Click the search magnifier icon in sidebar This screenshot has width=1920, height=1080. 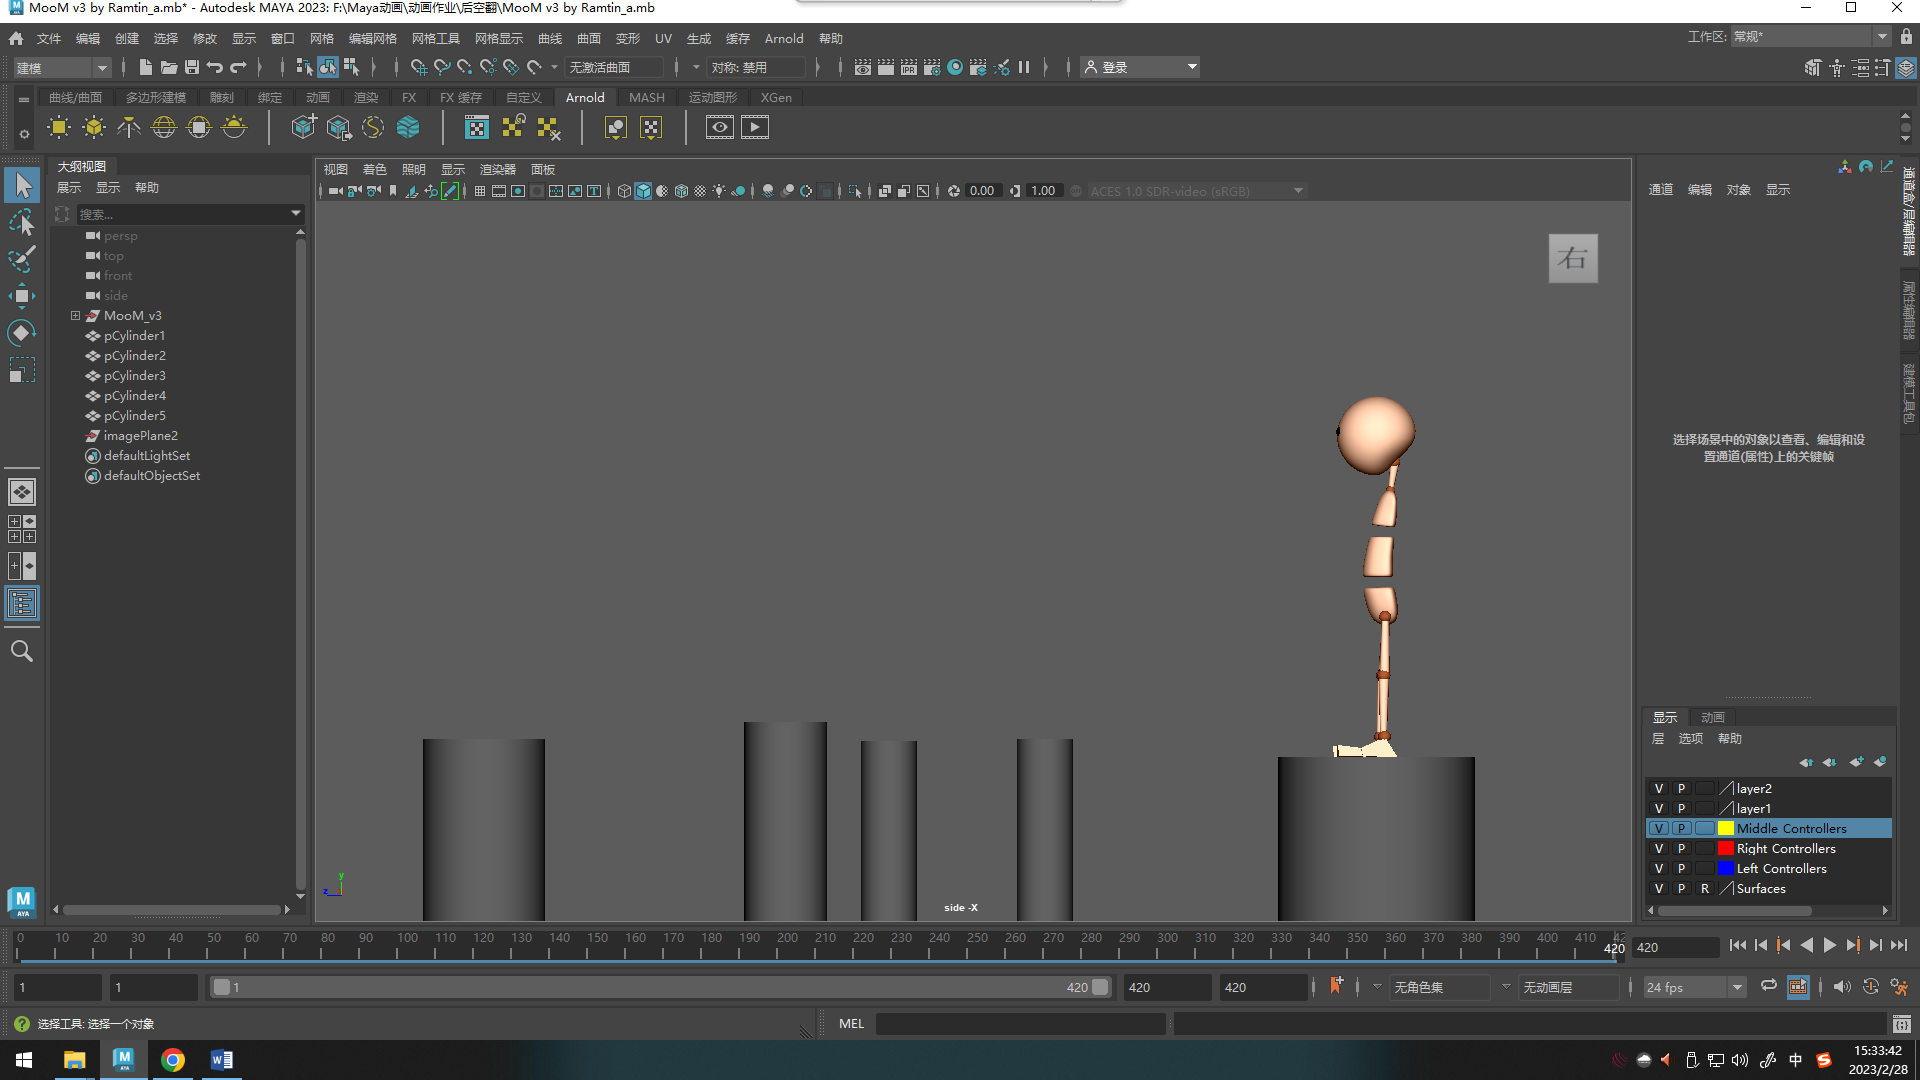22,651
